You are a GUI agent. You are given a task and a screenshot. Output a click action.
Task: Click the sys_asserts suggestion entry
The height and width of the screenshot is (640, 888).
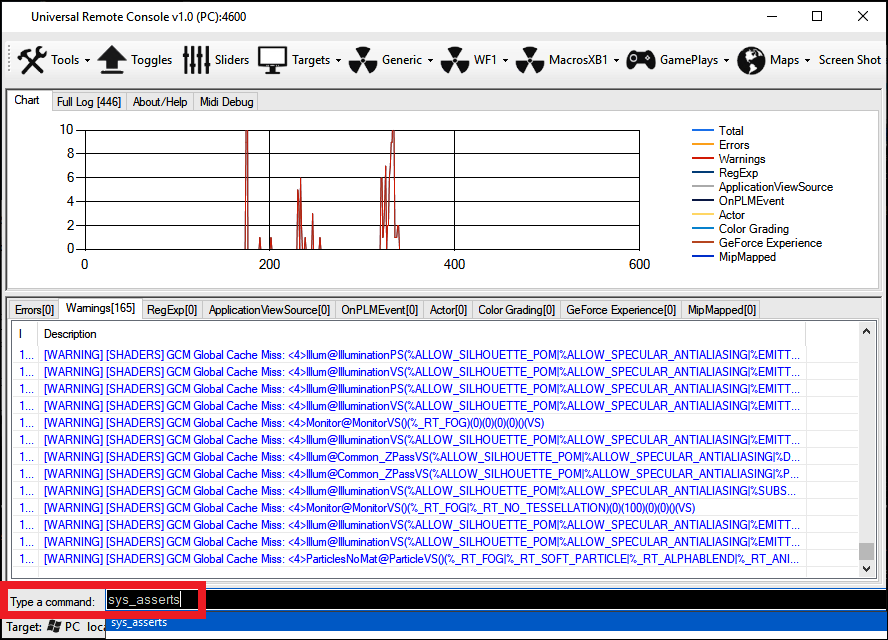139,621
